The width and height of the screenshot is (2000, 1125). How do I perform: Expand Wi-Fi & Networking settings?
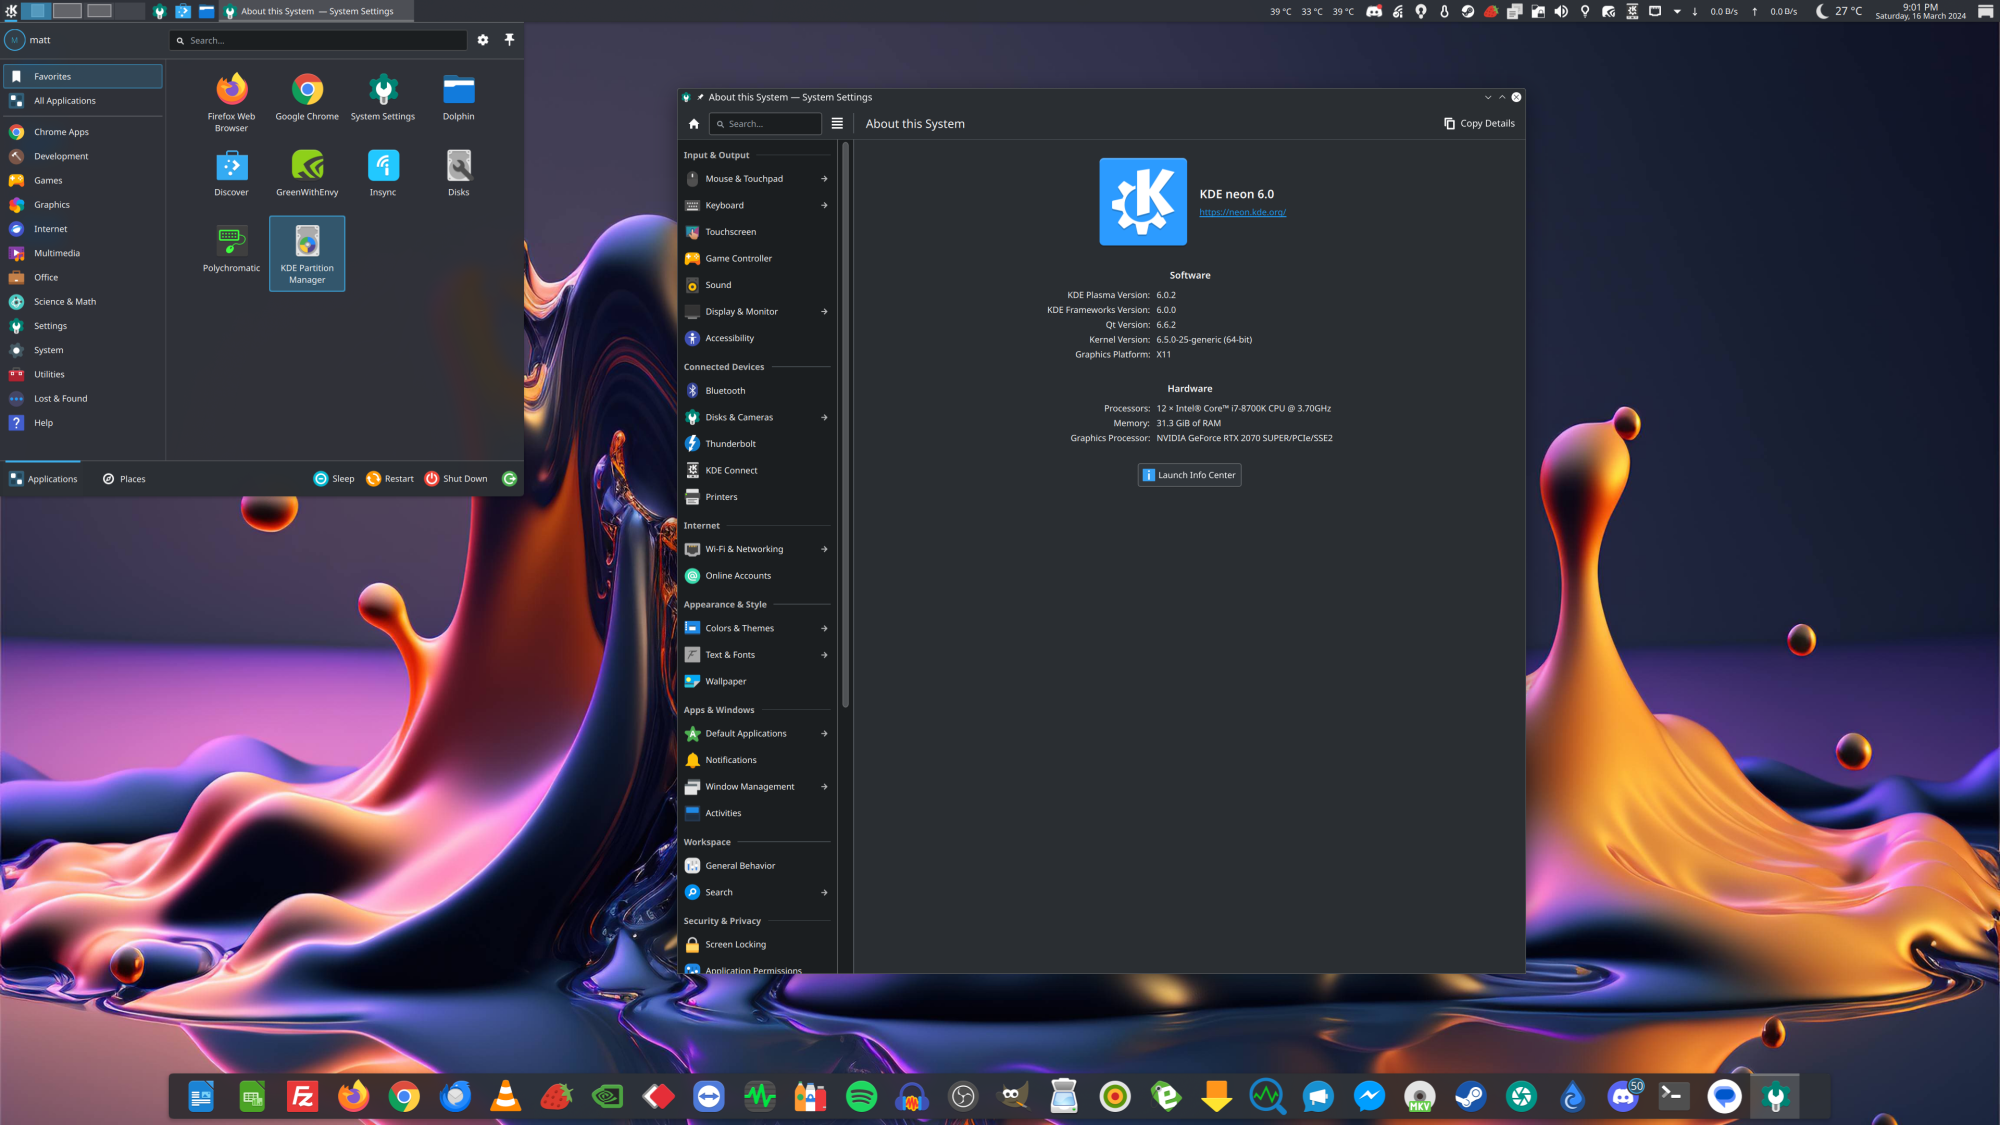point(824,548)
